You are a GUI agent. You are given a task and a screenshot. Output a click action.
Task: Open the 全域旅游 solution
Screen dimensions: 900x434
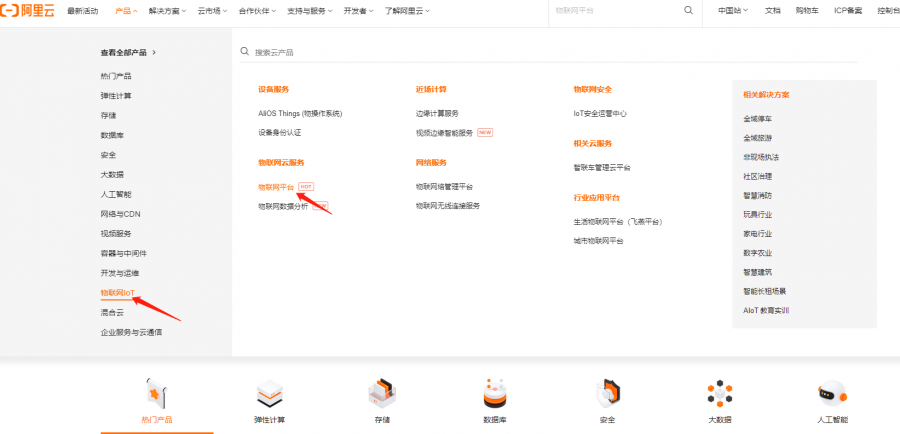click(x=757, y=138)
